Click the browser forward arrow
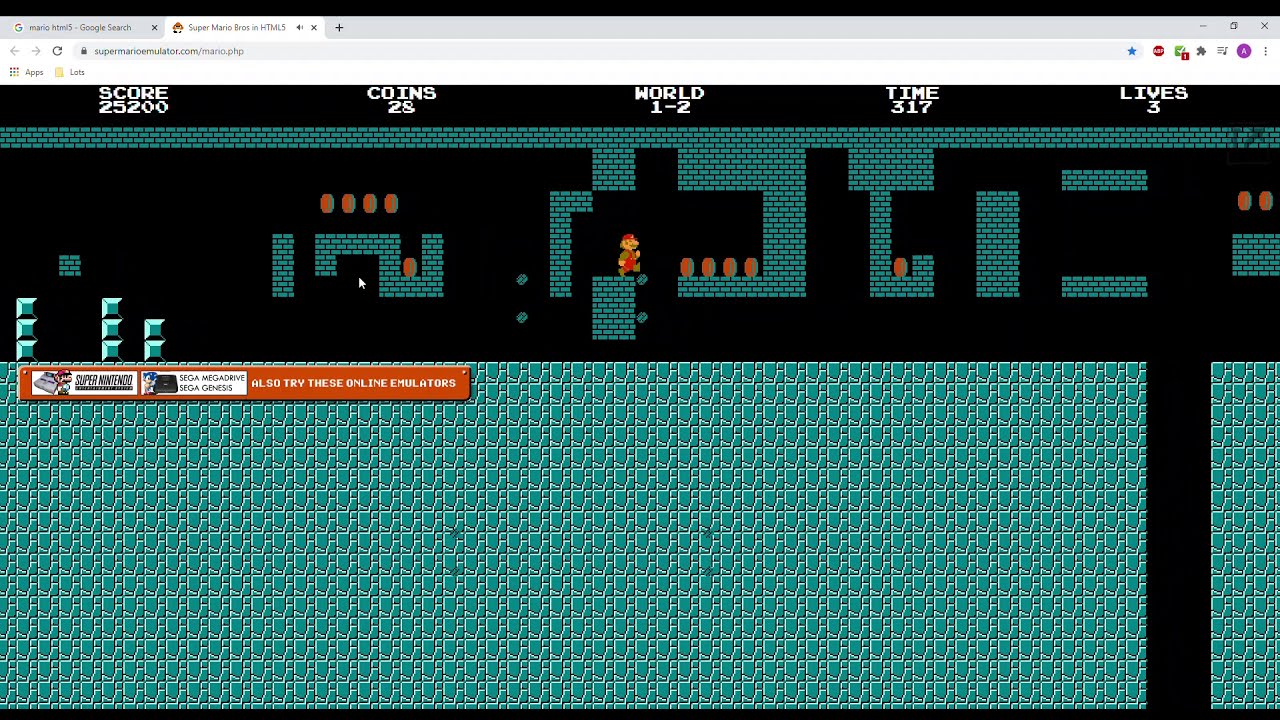The image size is (1280, 720). (x=36, y=51)
